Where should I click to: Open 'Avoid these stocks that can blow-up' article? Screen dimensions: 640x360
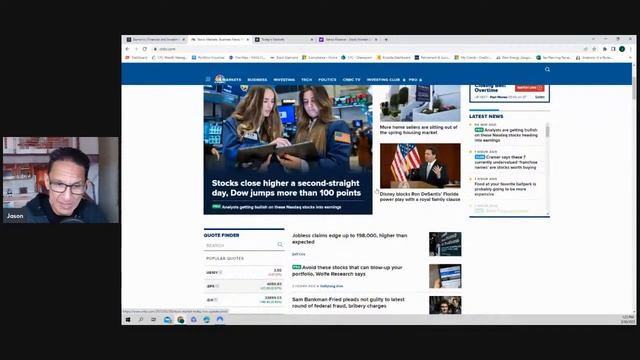coord(347,271)
